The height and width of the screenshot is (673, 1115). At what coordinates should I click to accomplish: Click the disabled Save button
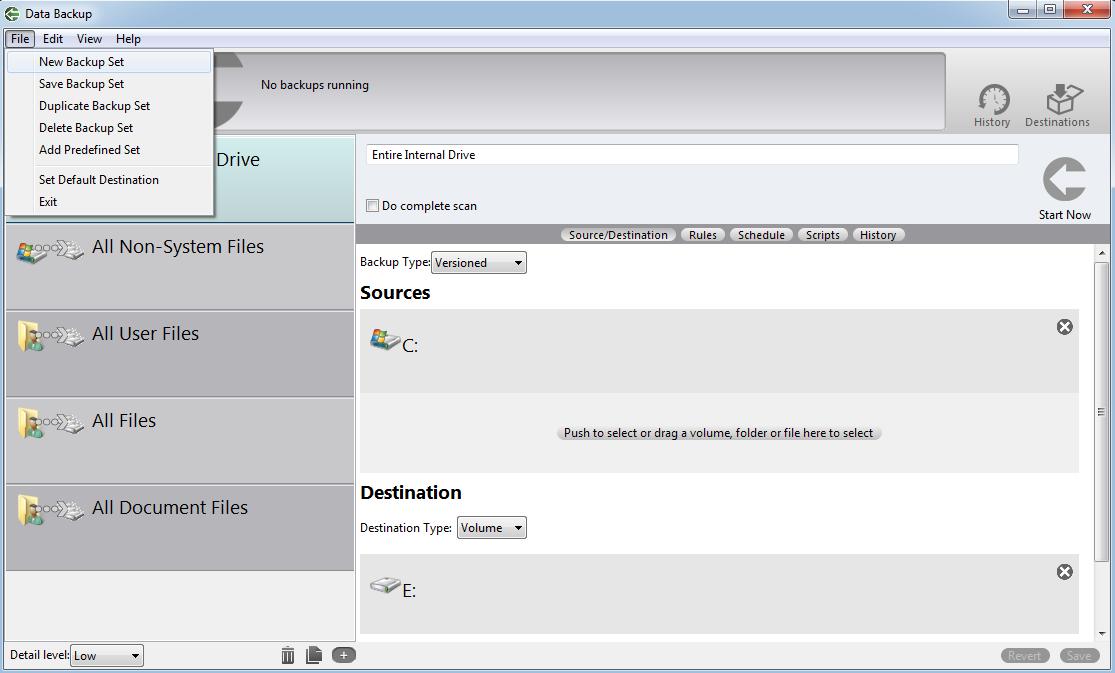1080,655
